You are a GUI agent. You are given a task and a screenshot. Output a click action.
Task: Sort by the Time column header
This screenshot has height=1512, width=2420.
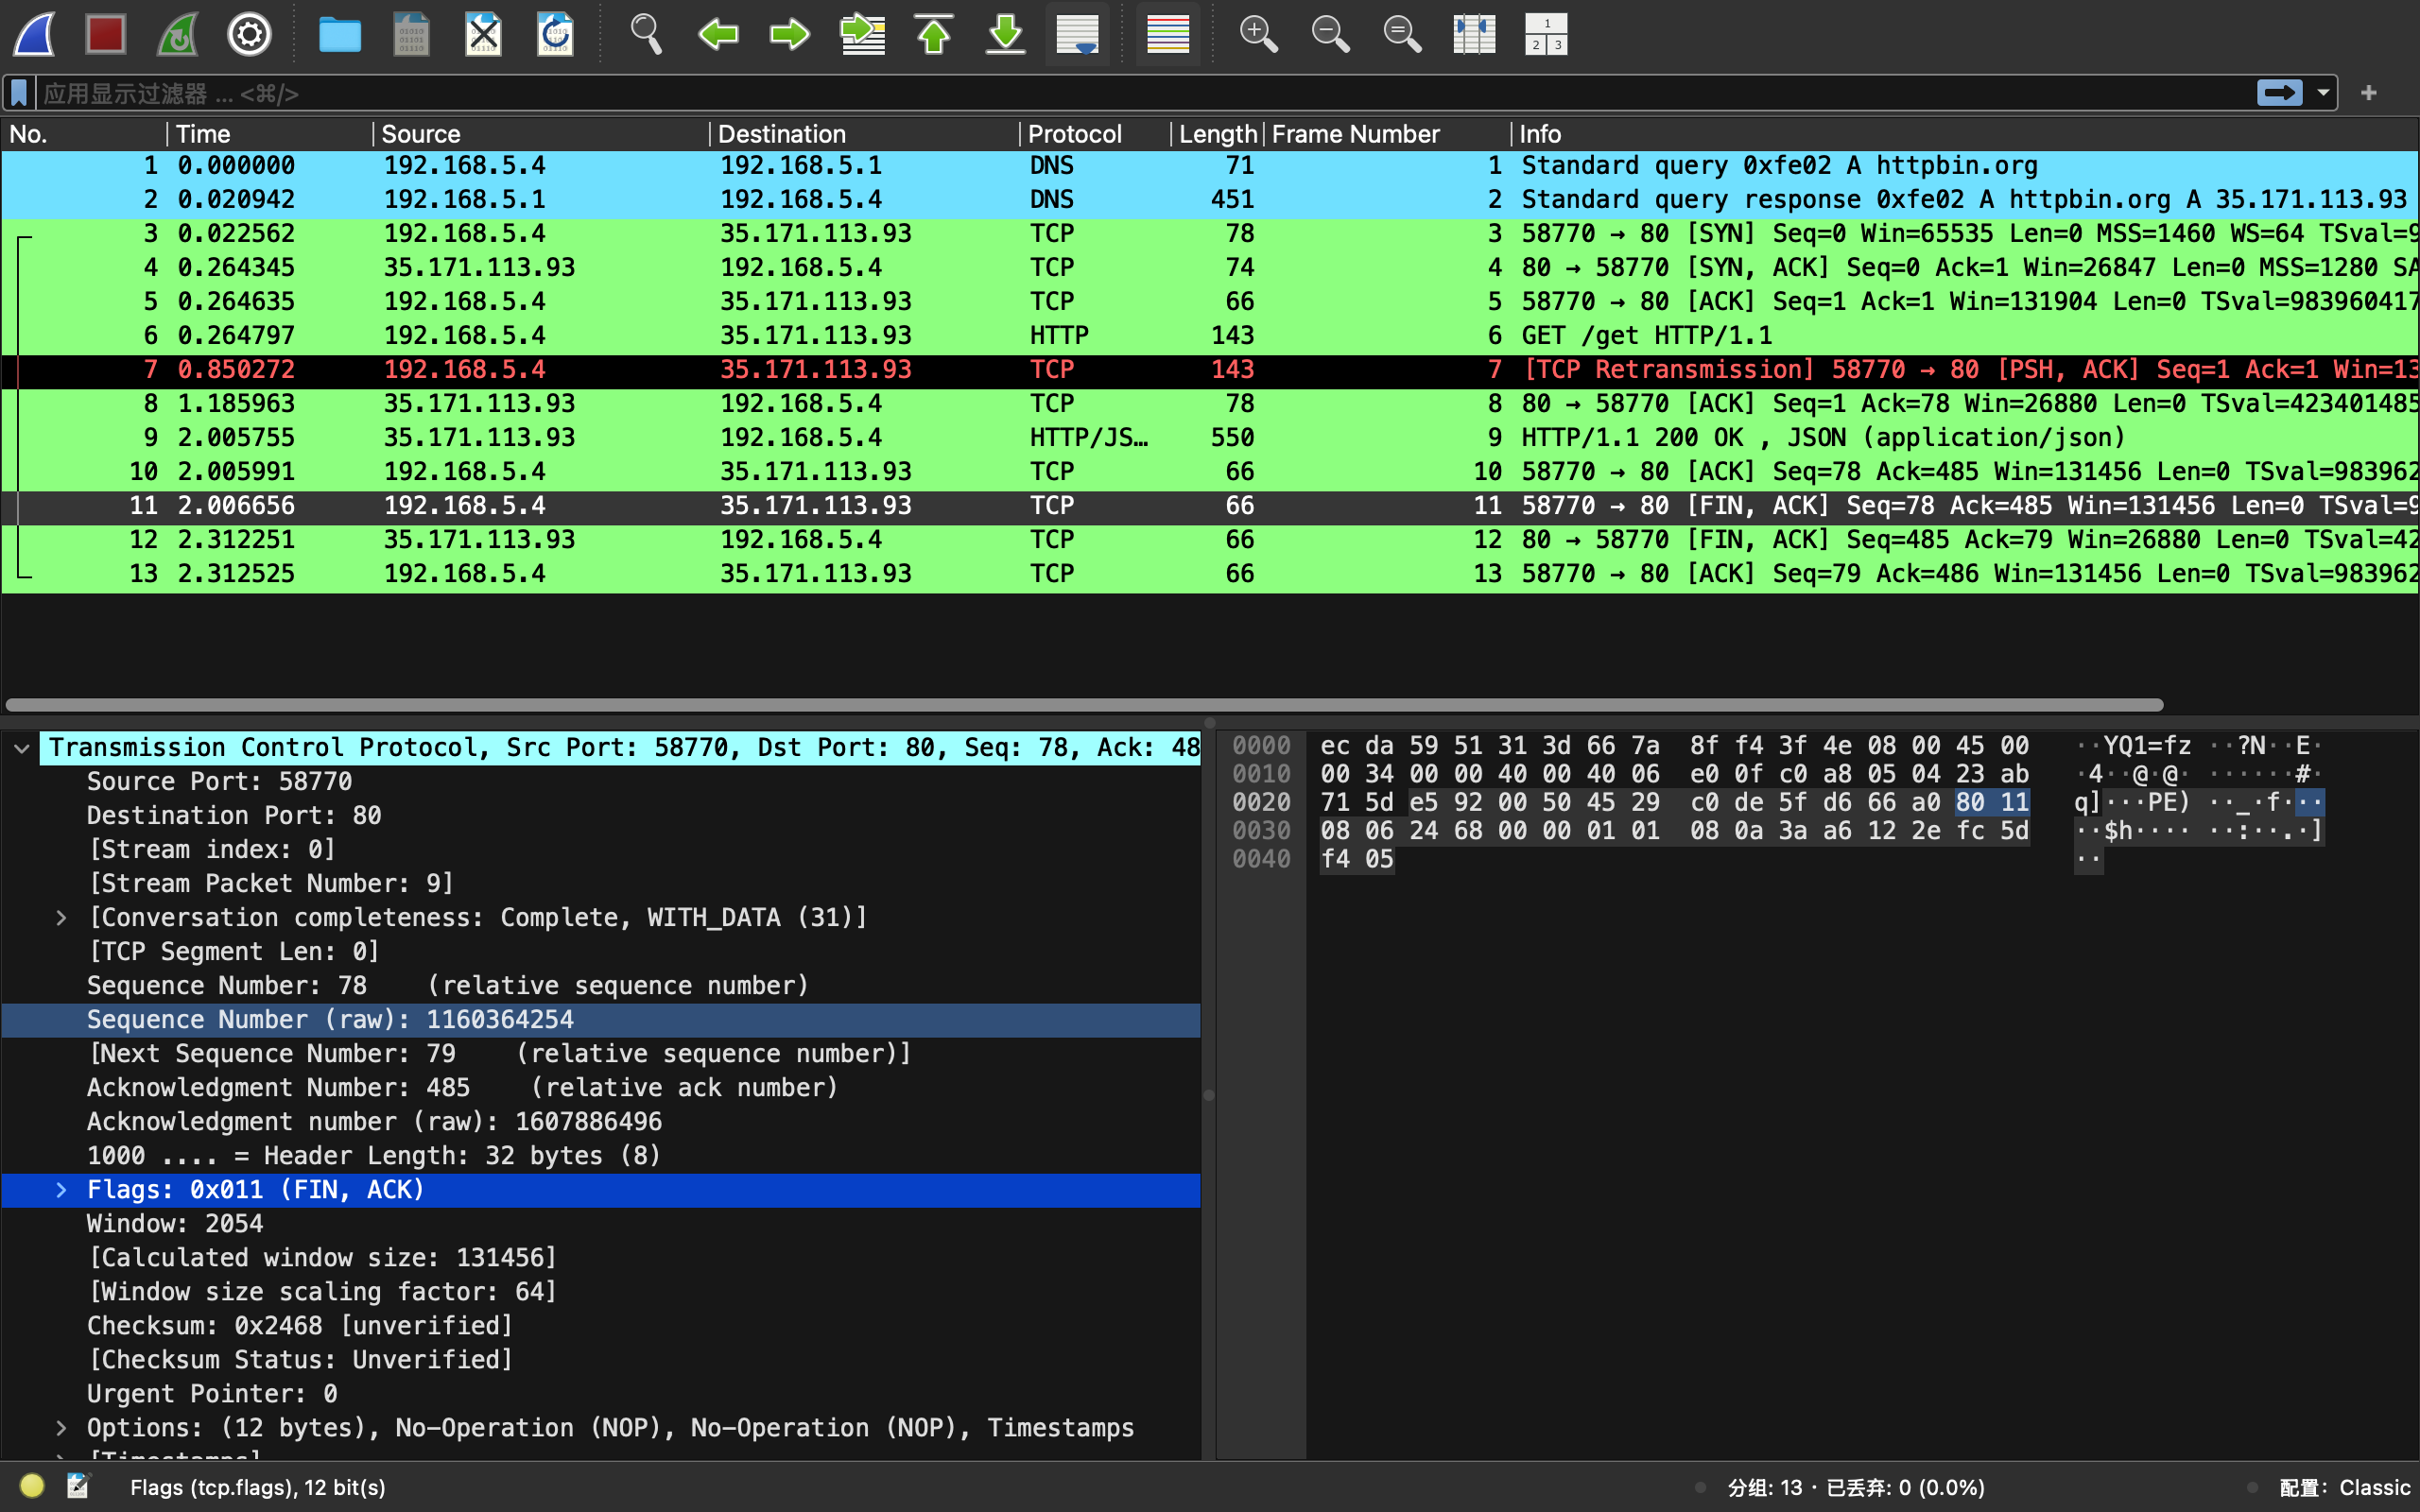point(270,134)
